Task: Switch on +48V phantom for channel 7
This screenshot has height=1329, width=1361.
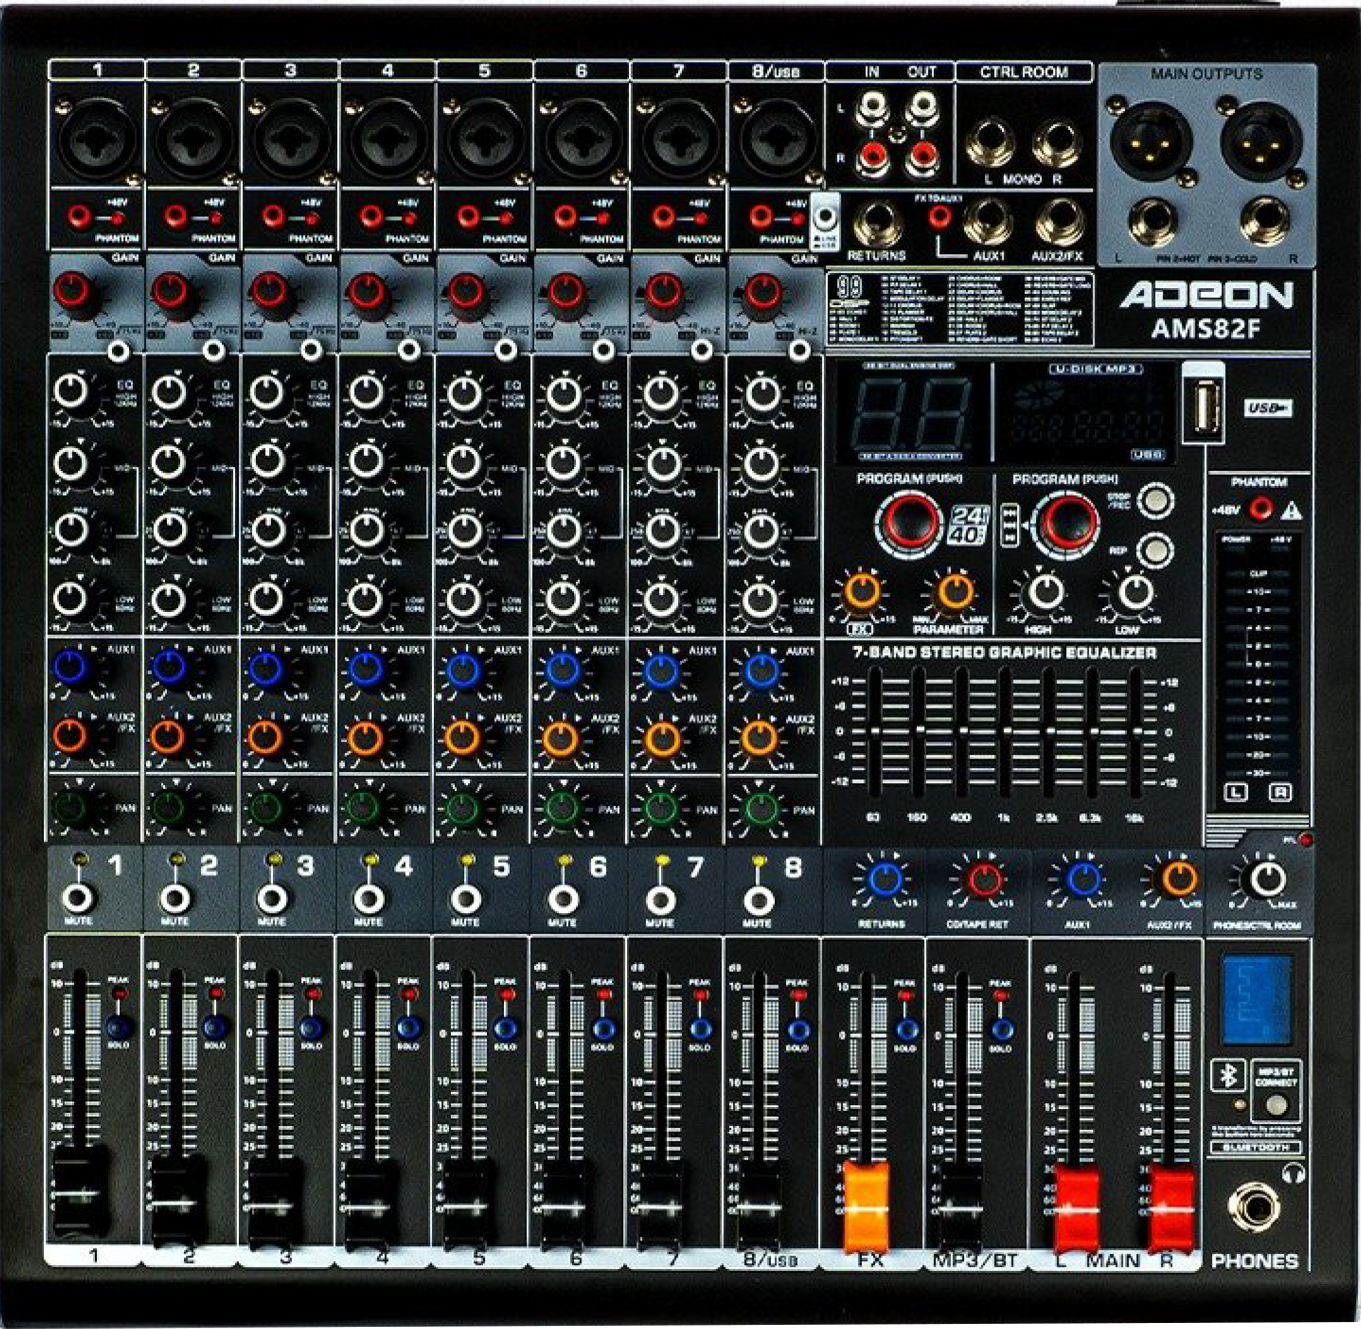Action: click(x=662, y=216)
